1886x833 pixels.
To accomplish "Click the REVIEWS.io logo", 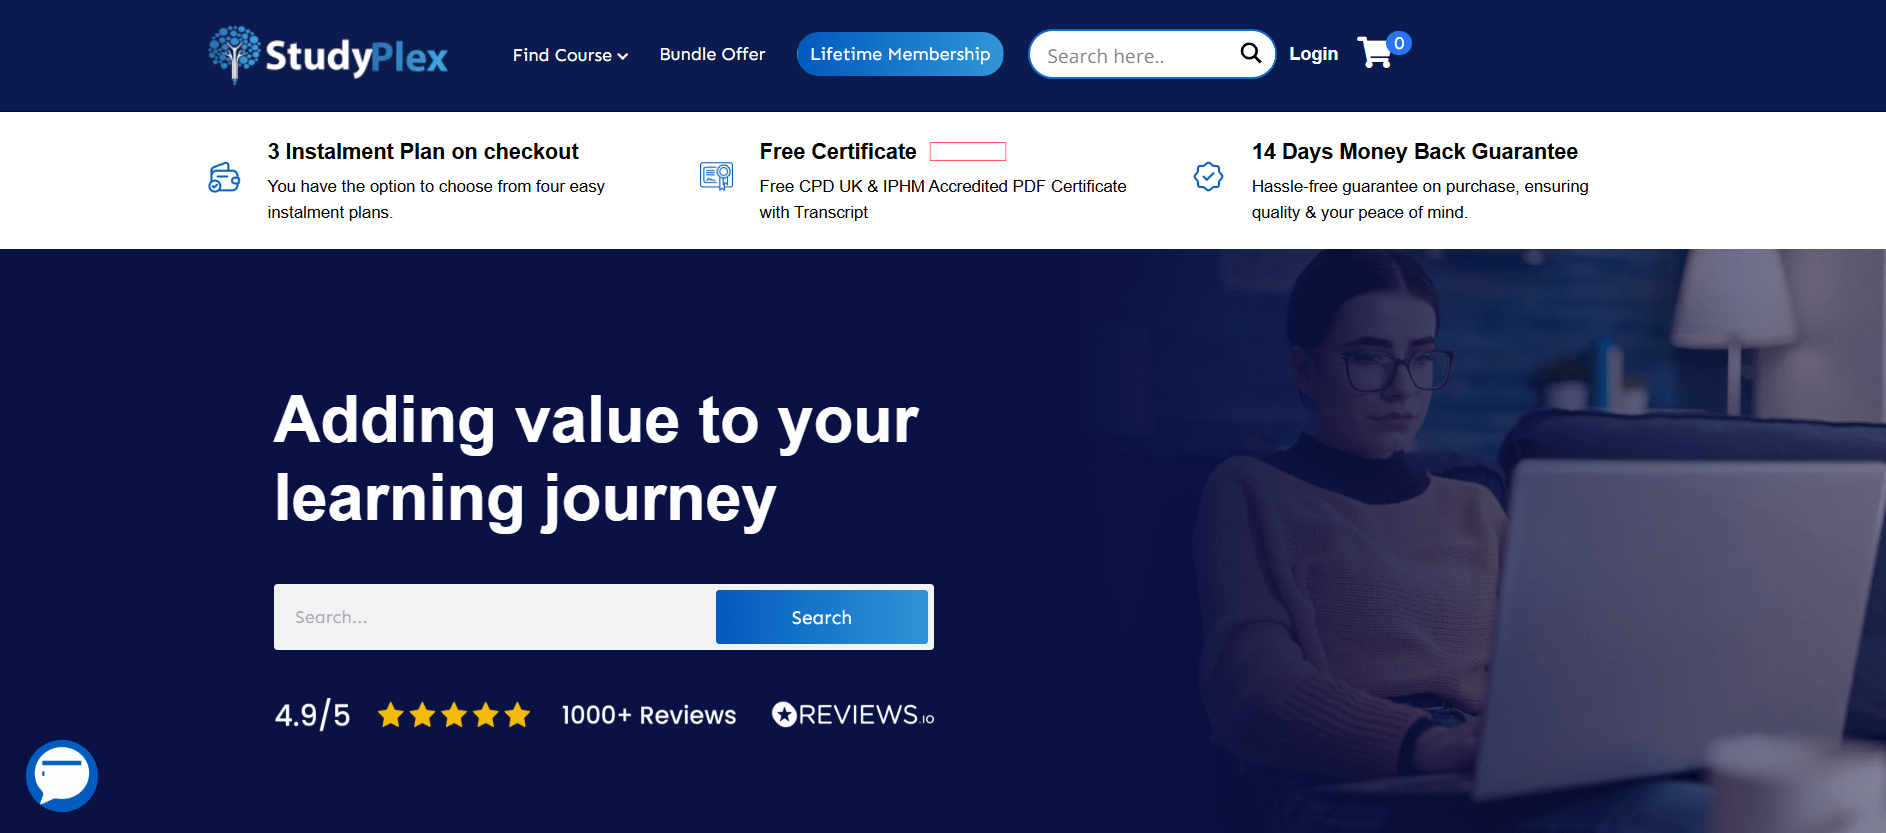I will pos(853,715).
